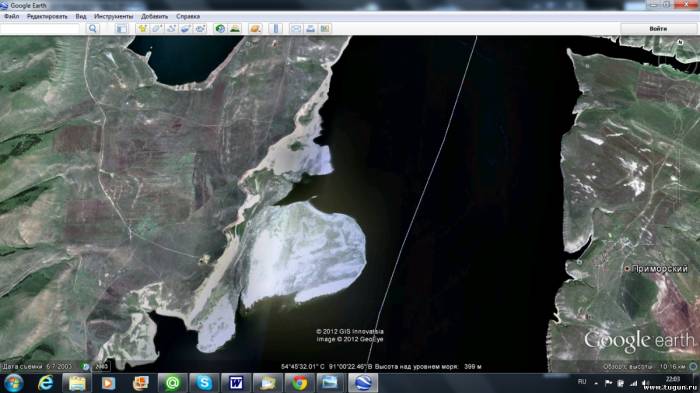Viewport: 700px width, 393px height.
Task: Toggle the sidebar panel icon
Action: pos(121,29)
